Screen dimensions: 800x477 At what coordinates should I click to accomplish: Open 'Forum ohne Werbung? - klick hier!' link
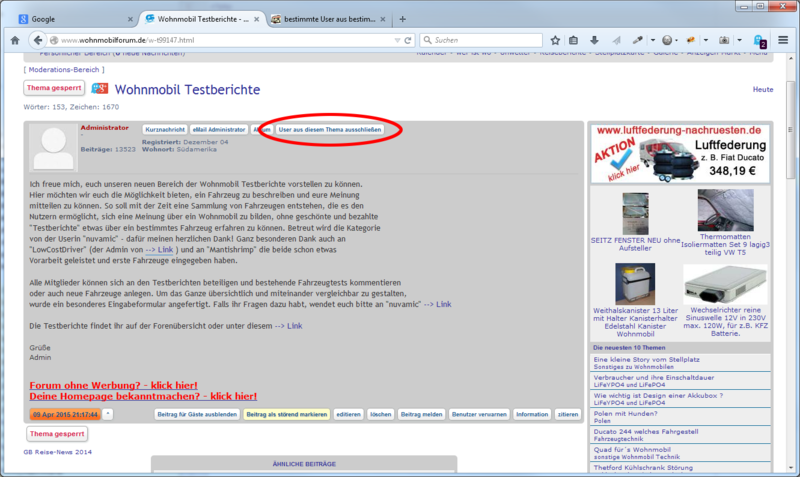113,385
